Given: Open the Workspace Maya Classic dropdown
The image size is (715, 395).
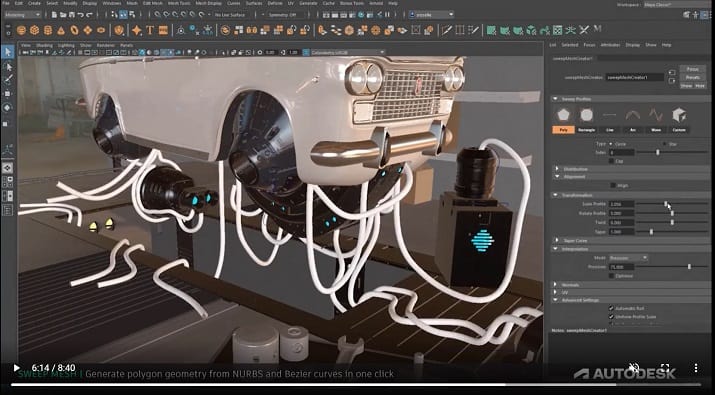Looking at the screenshot, I should pos(677,4).
